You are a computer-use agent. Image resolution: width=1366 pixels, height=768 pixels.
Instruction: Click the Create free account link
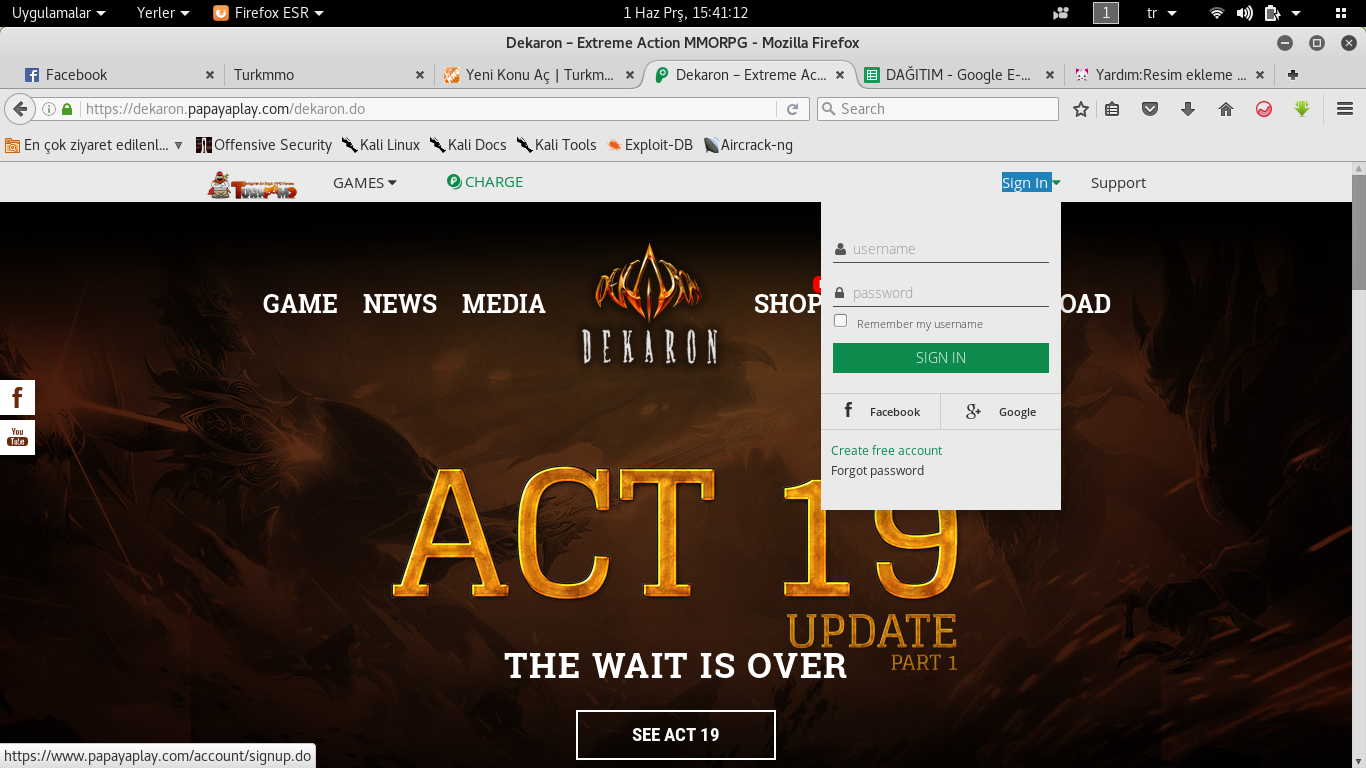[886, 451]
